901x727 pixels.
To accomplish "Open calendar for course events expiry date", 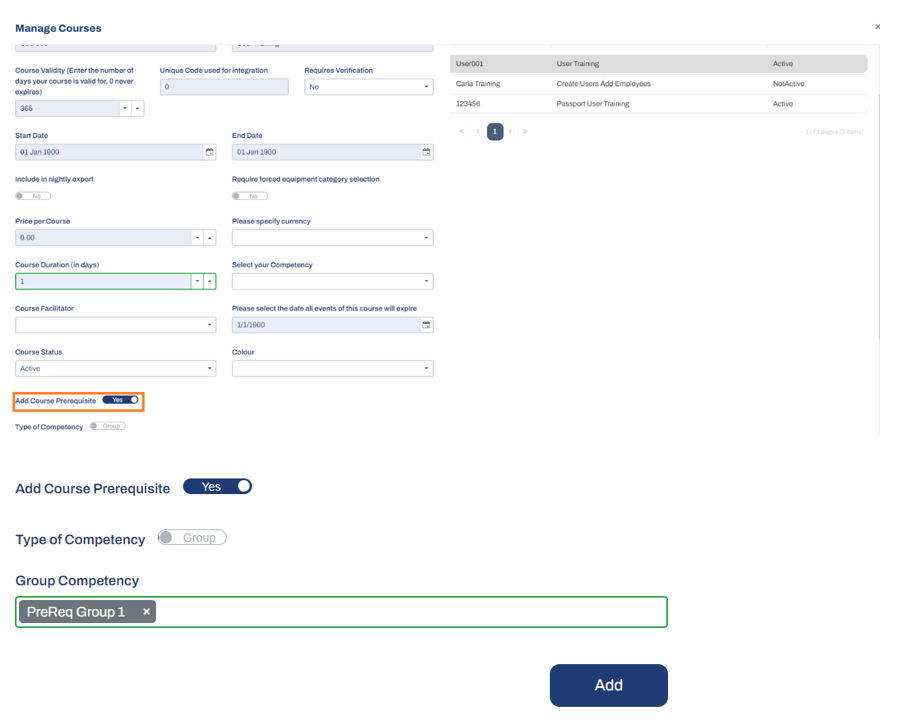I will pyautogui.click(x=426, y=325).
